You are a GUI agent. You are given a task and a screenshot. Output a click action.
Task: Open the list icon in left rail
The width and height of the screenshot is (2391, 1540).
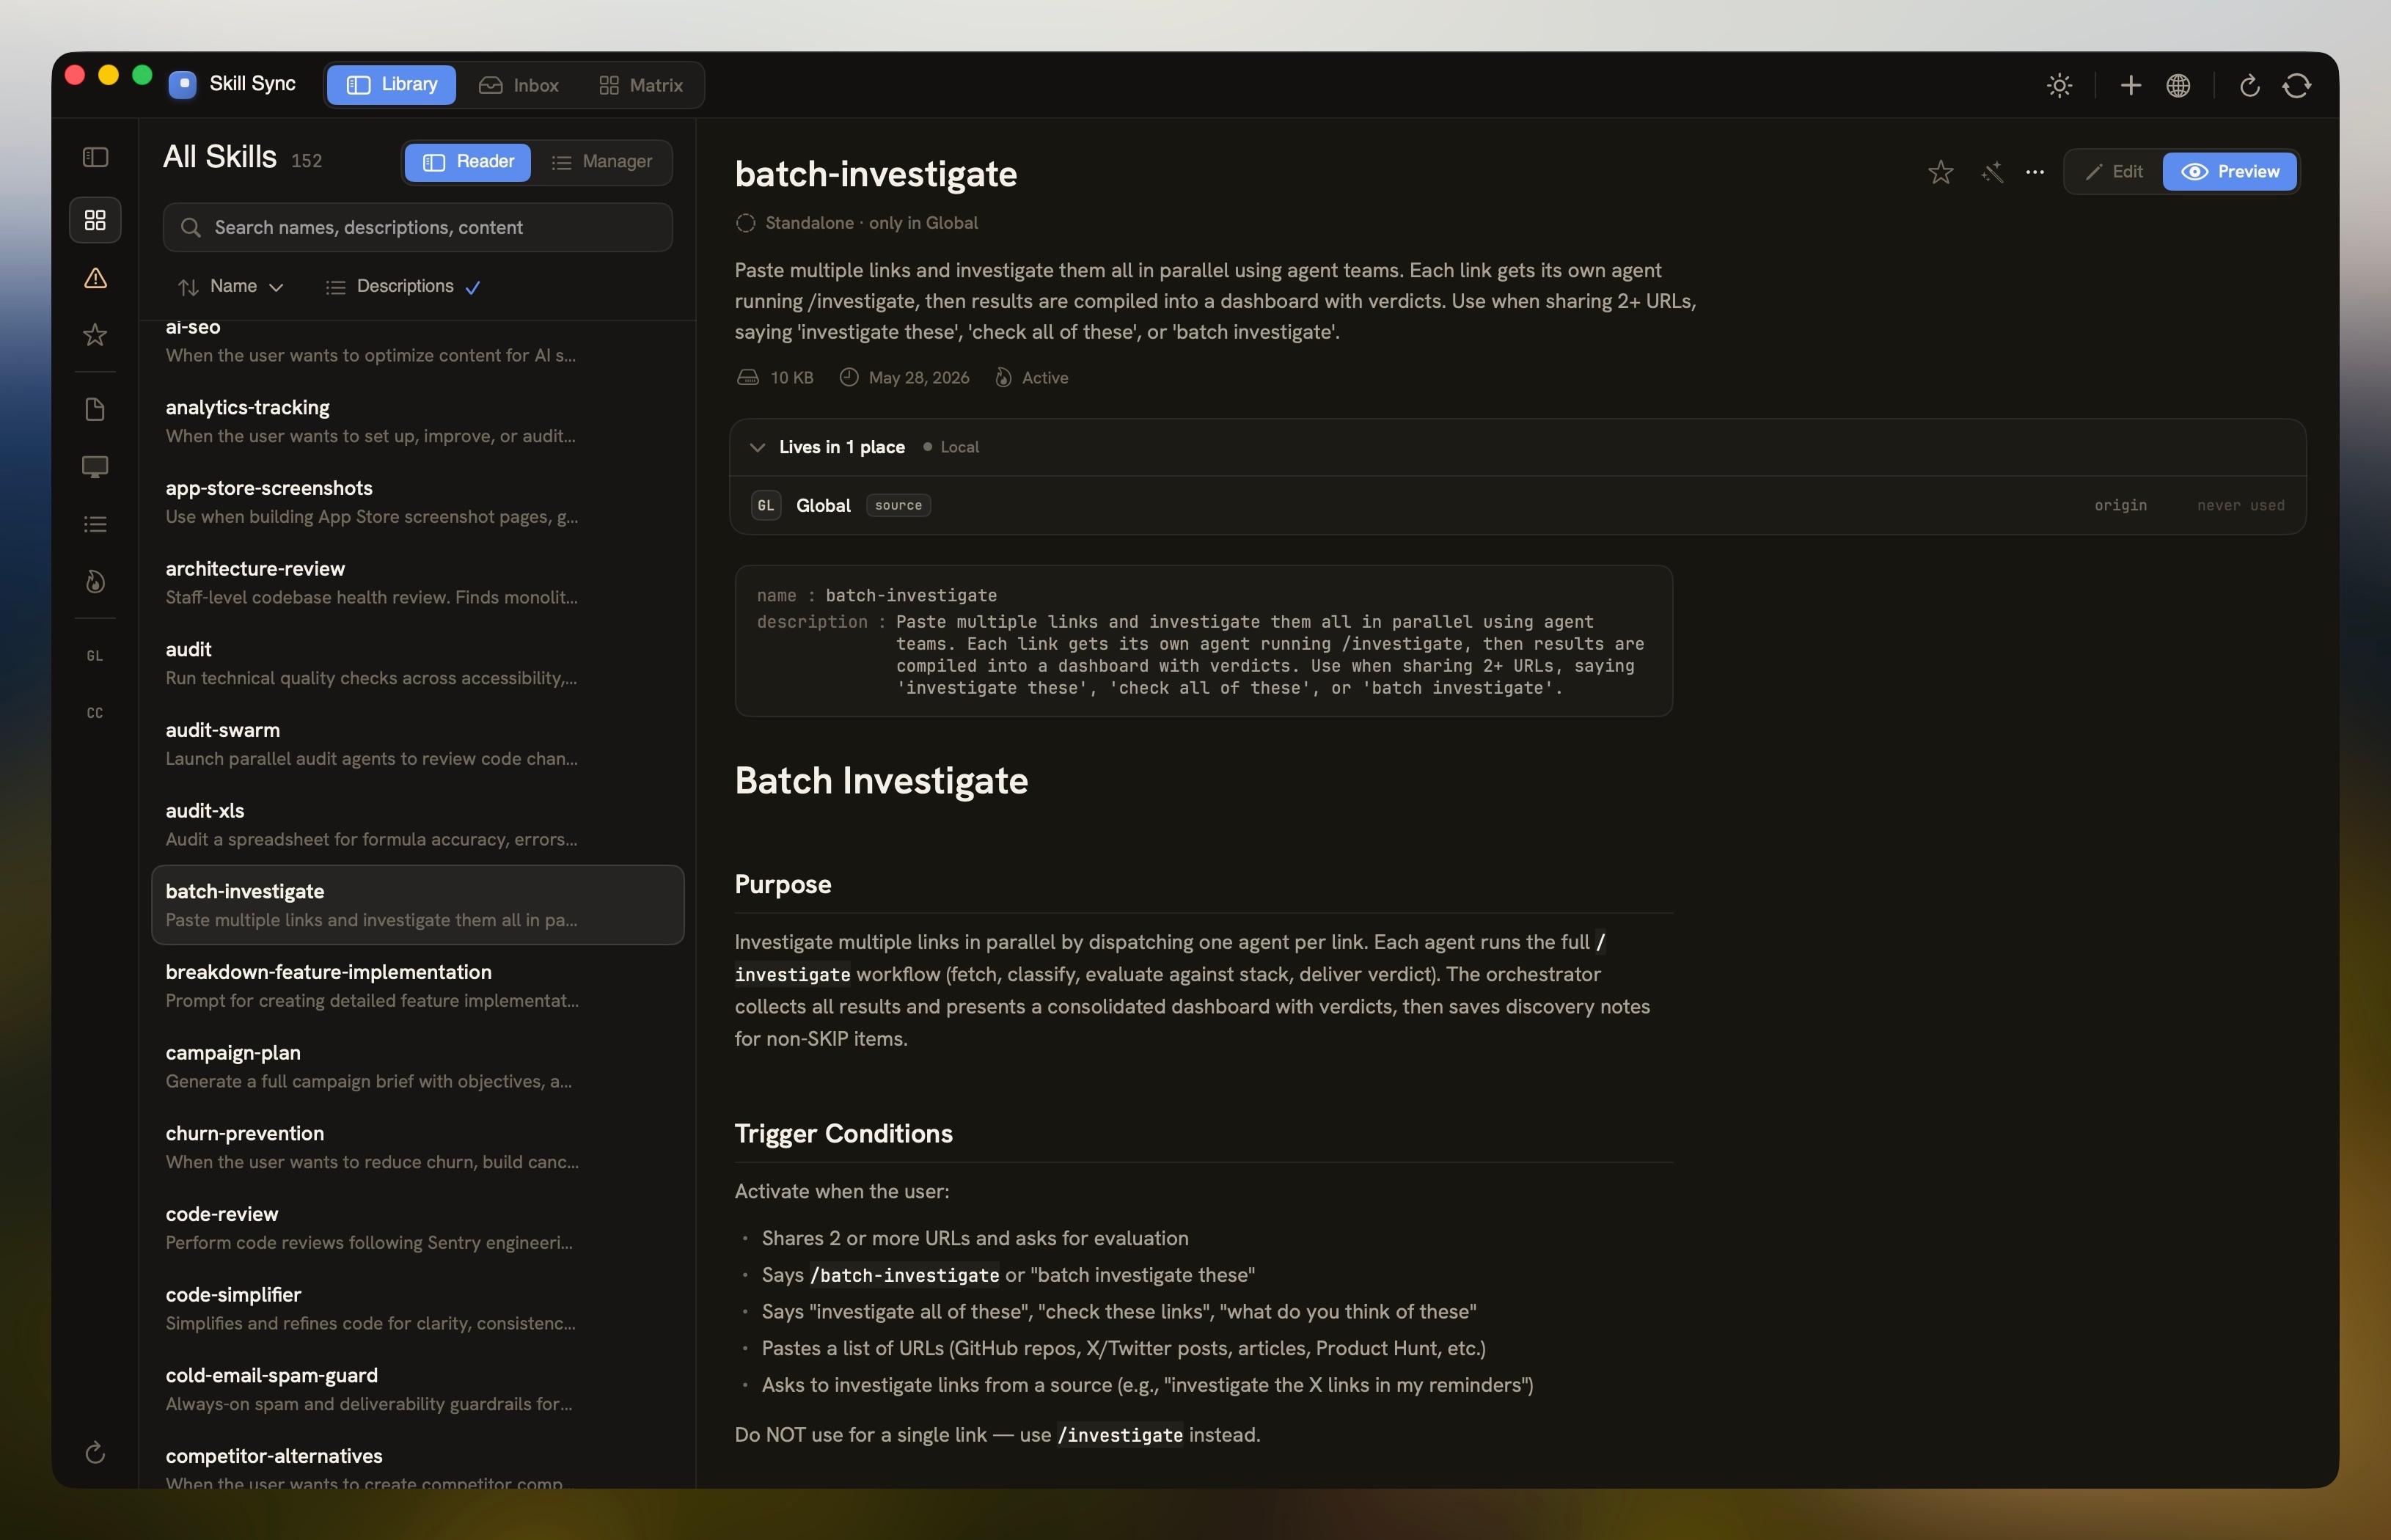[x=95, y=524]
